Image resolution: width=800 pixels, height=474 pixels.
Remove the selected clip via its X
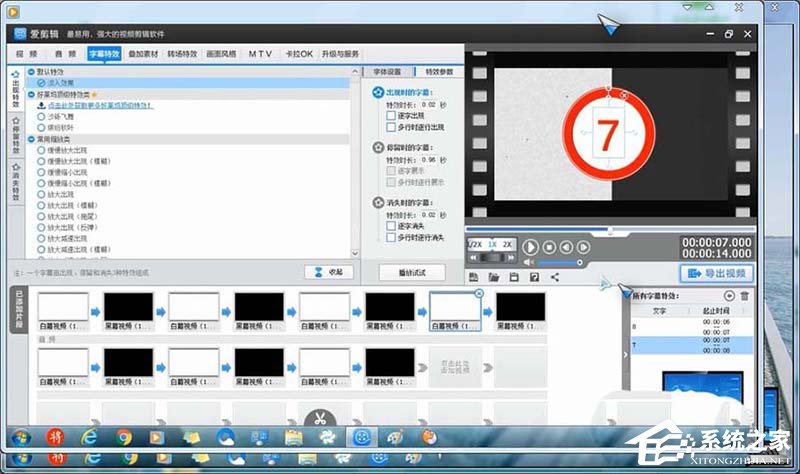[x=479, y=293]
